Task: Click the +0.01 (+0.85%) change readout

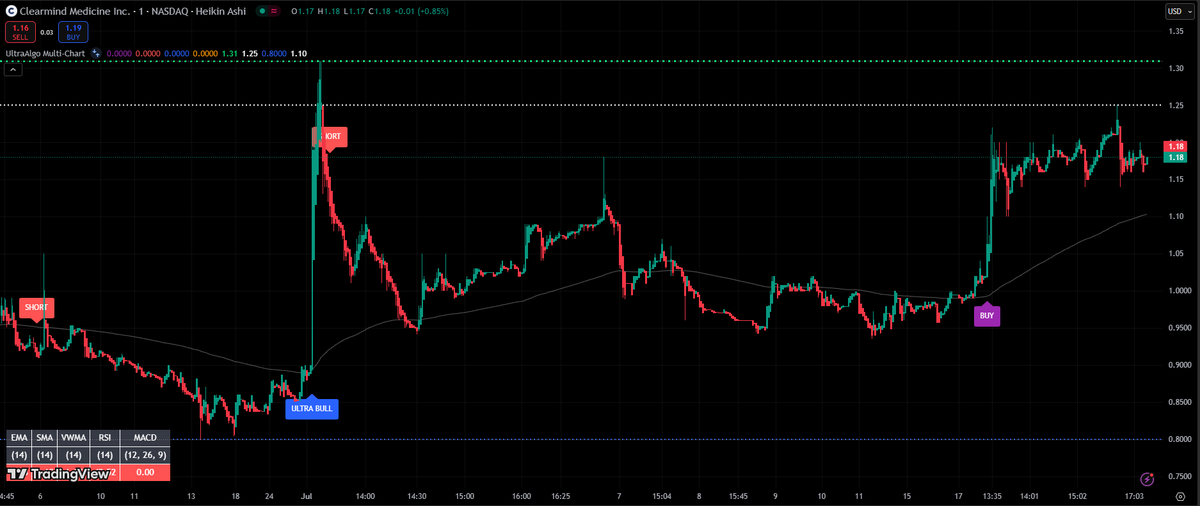Action: click(420, 11)
